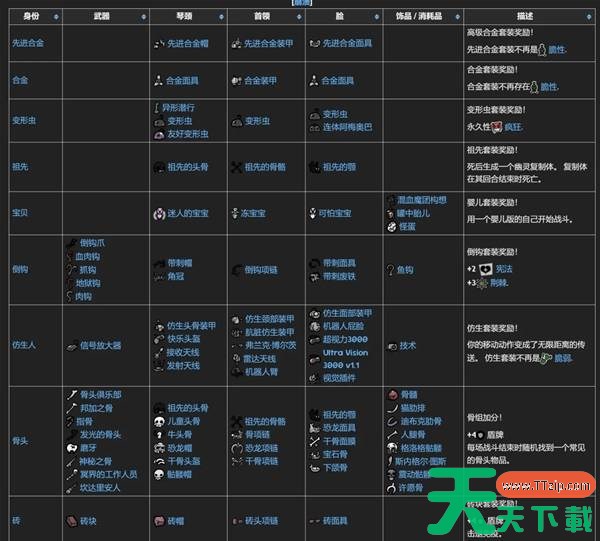
Task: Open the 弗兰克·博尔茨 link
Action: click(x=271, y=345)
